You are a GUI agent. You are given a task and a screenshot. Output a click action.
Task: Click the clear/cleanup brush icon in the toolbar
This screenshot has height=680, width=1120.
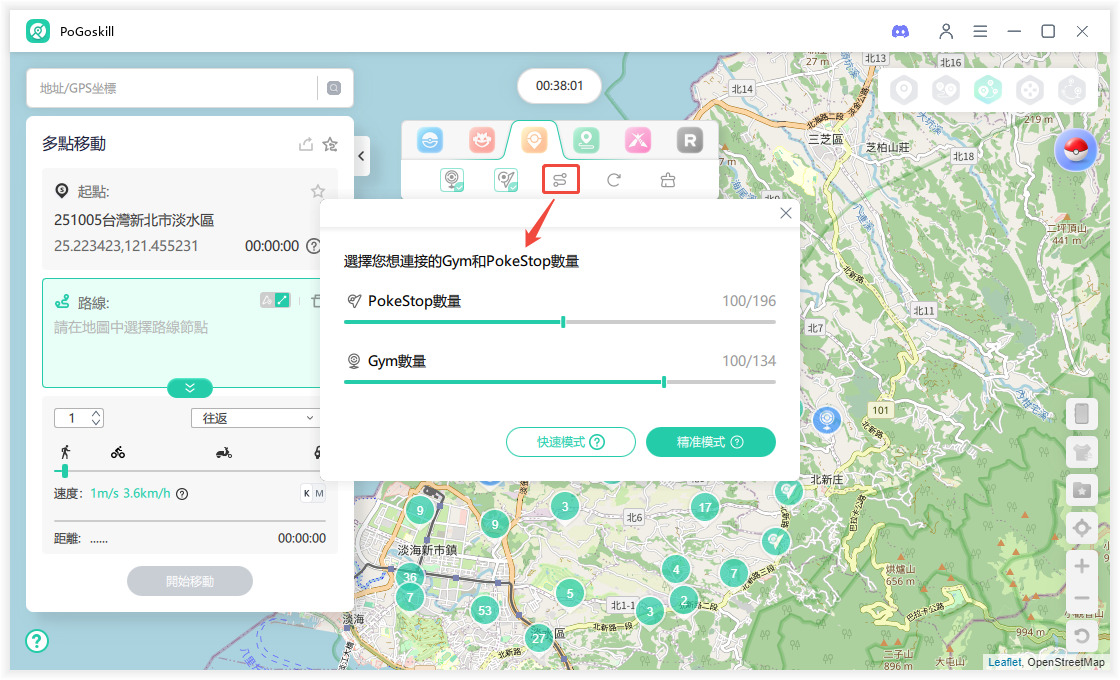click(668, 180)
